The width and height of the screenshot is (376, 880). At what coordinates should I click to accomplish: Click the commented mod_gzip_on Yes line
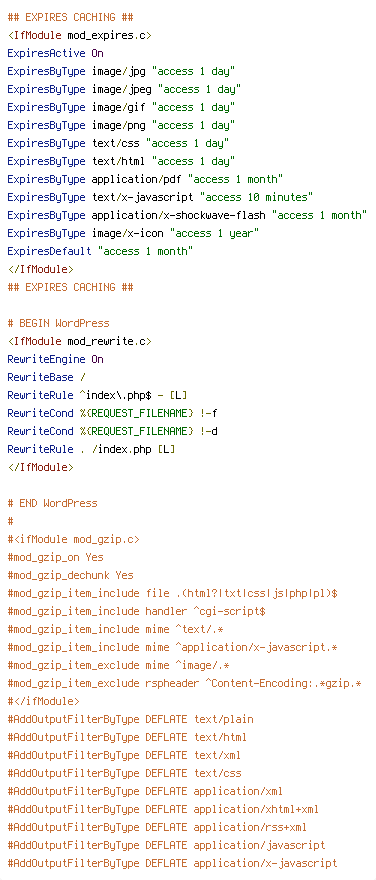tap(56, 557)
